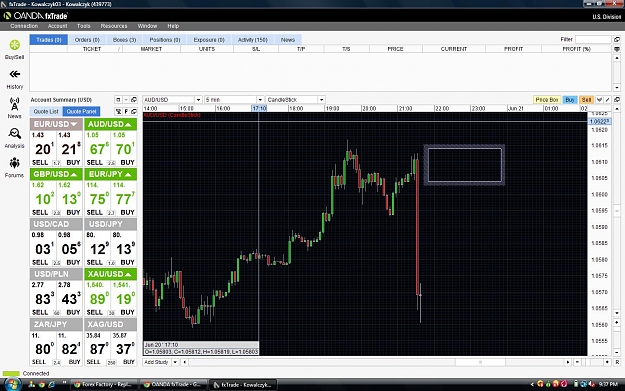
Task: Click the trades table scroll up arrow
Action: (x=617, y=57)
